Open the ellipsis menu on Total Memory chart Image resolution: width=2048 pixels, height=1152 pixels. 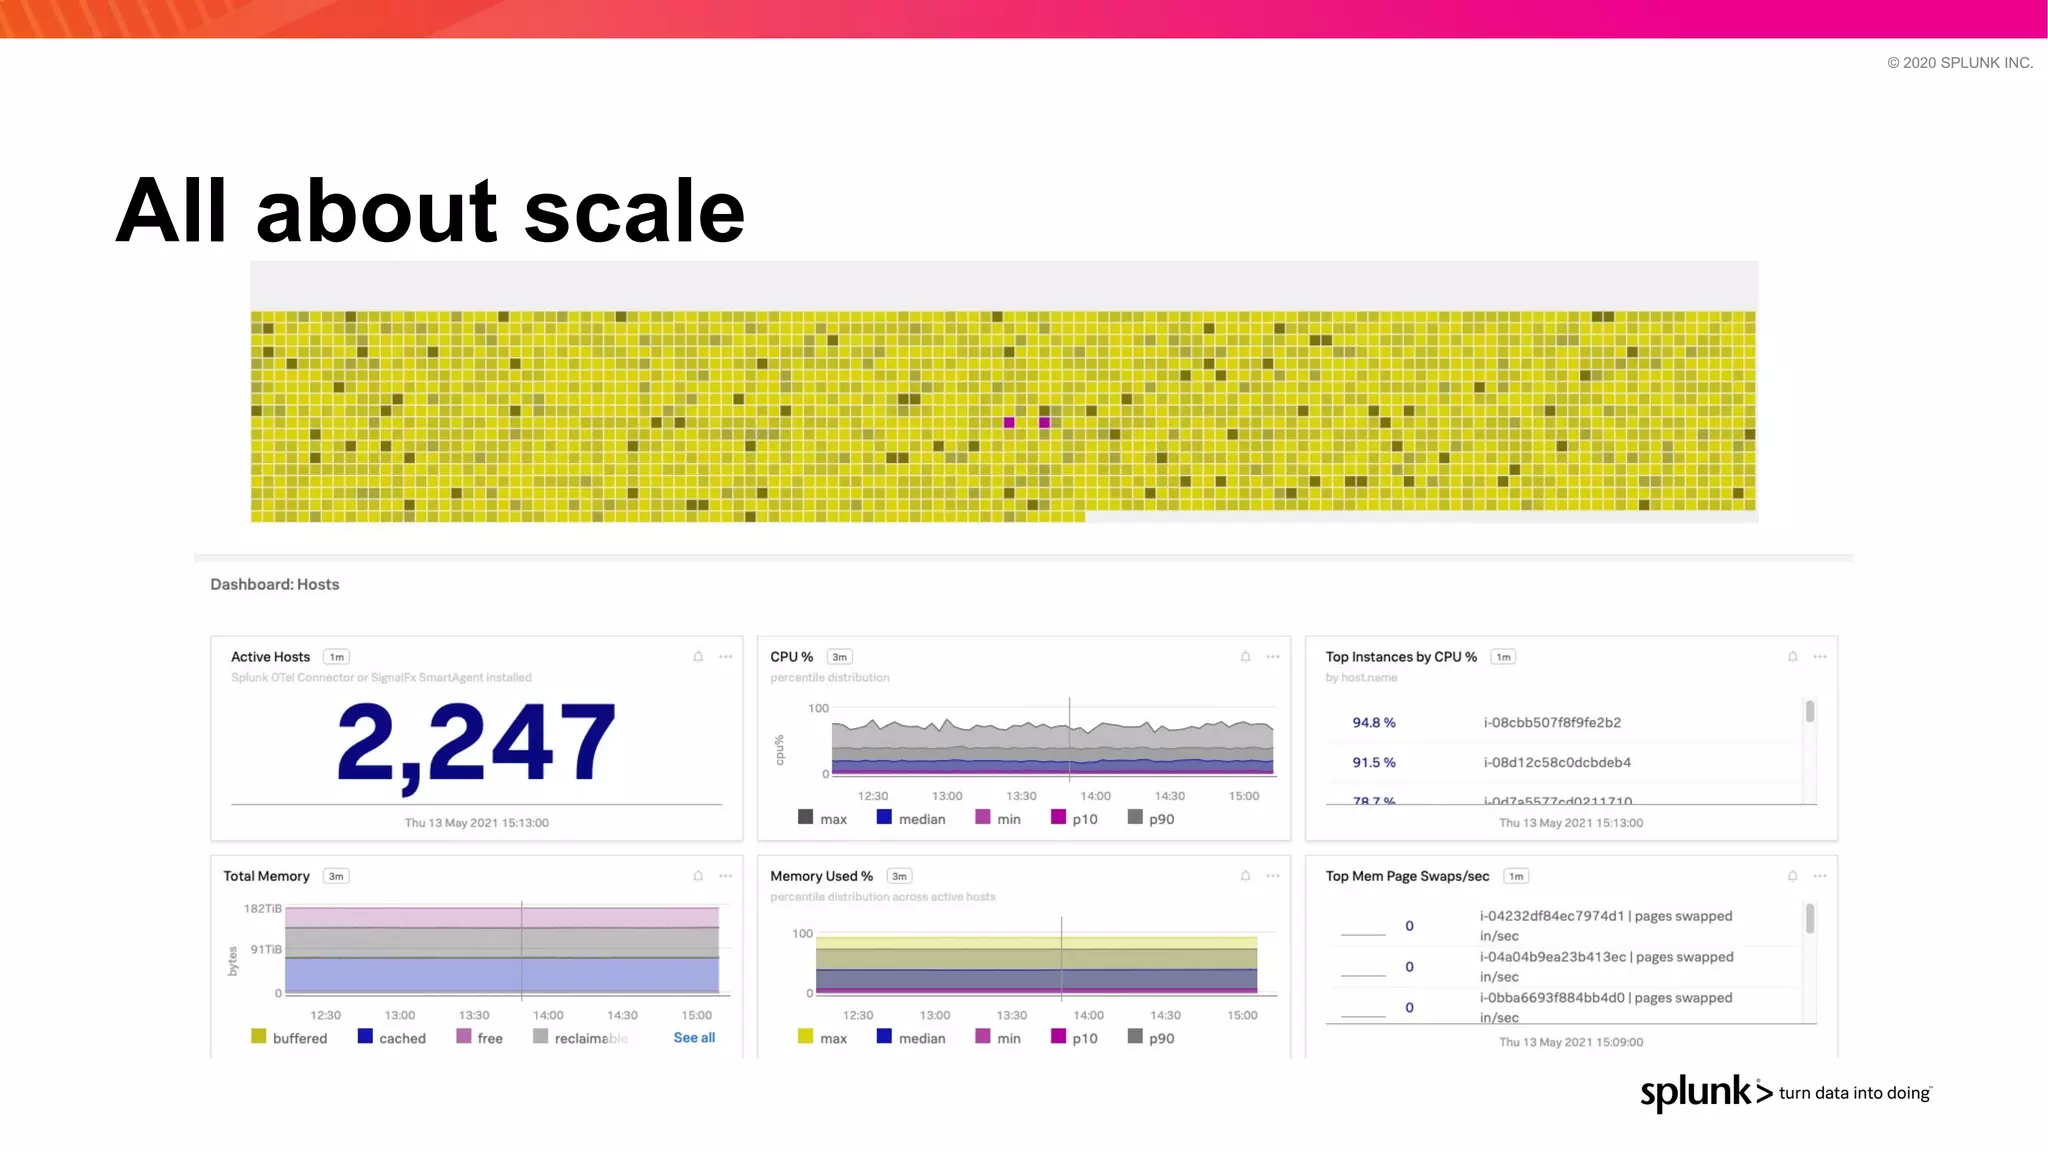[x=726, y=876]
